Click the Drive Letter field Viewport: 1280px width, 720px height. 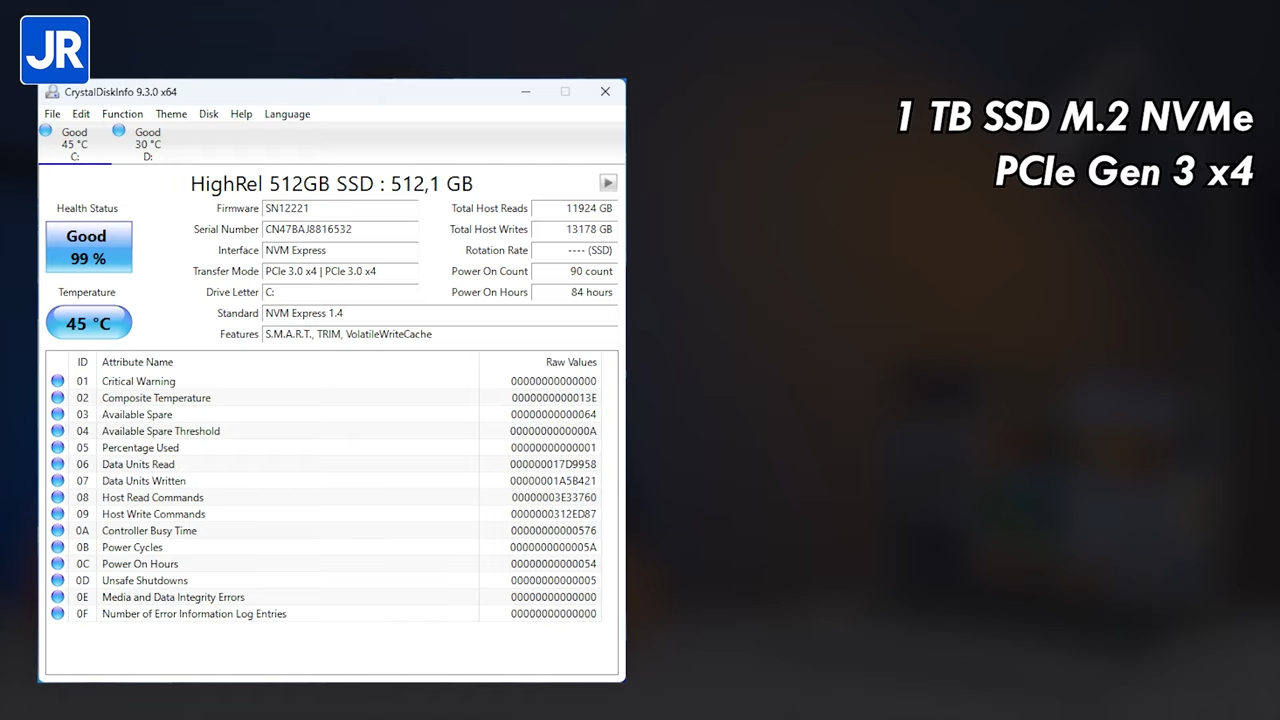[x=340, y=292]
